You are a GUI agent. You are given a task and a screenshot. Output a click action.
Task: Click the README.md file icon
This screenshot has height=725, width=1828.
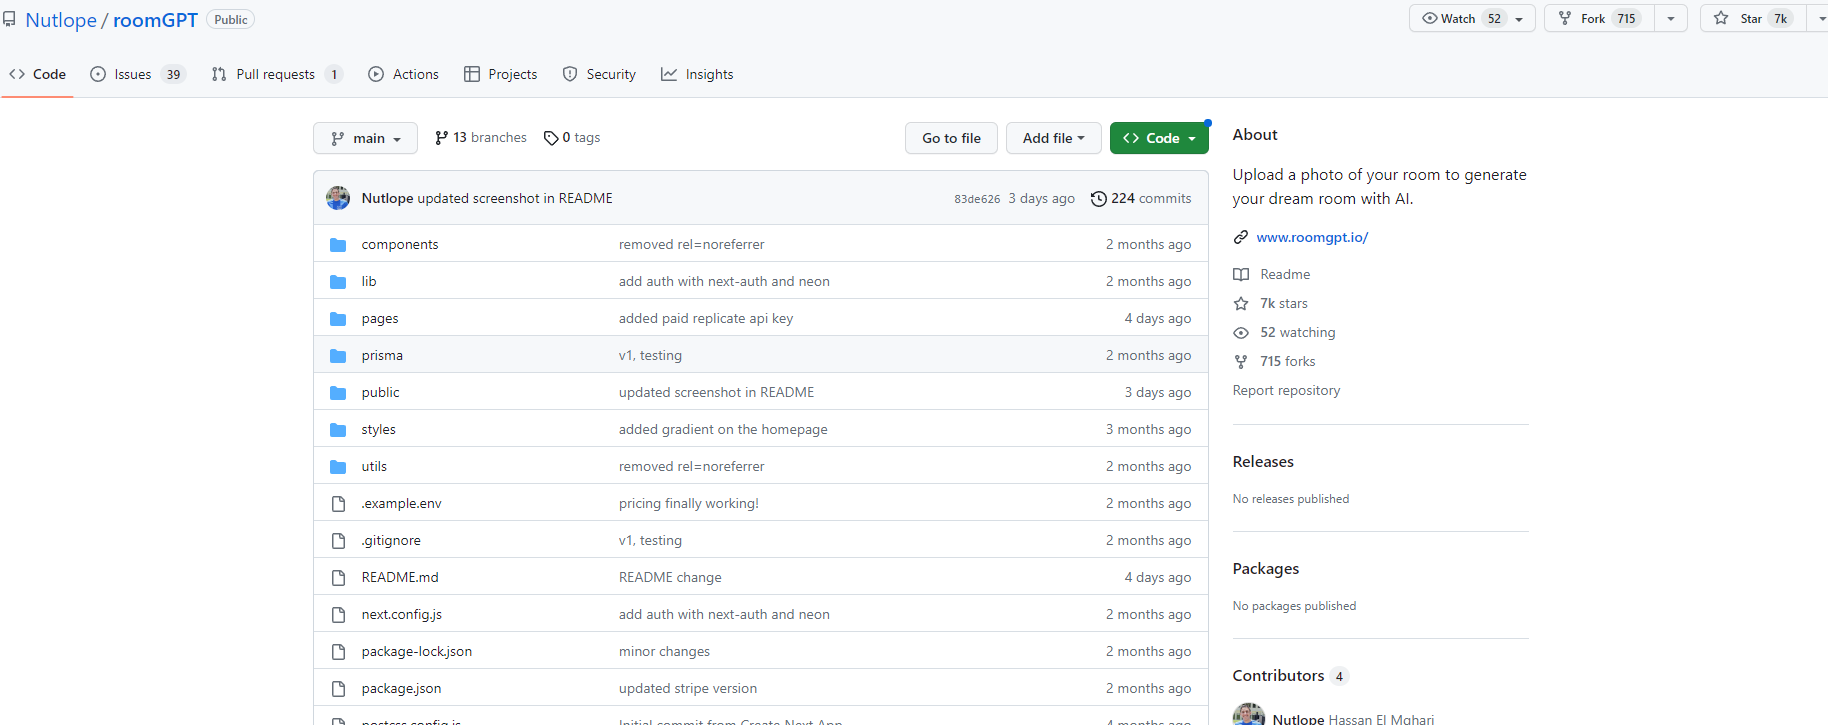(338, 578)
